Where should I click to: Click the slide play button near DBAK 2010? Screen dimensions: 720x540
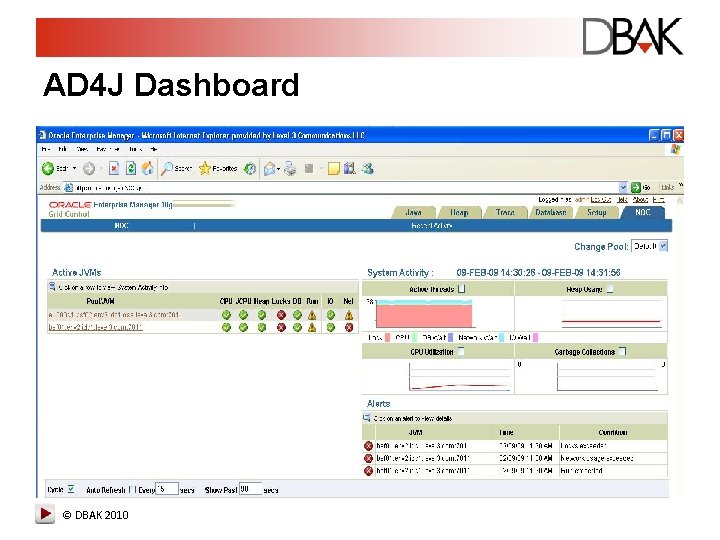click(x=45, y=514)
